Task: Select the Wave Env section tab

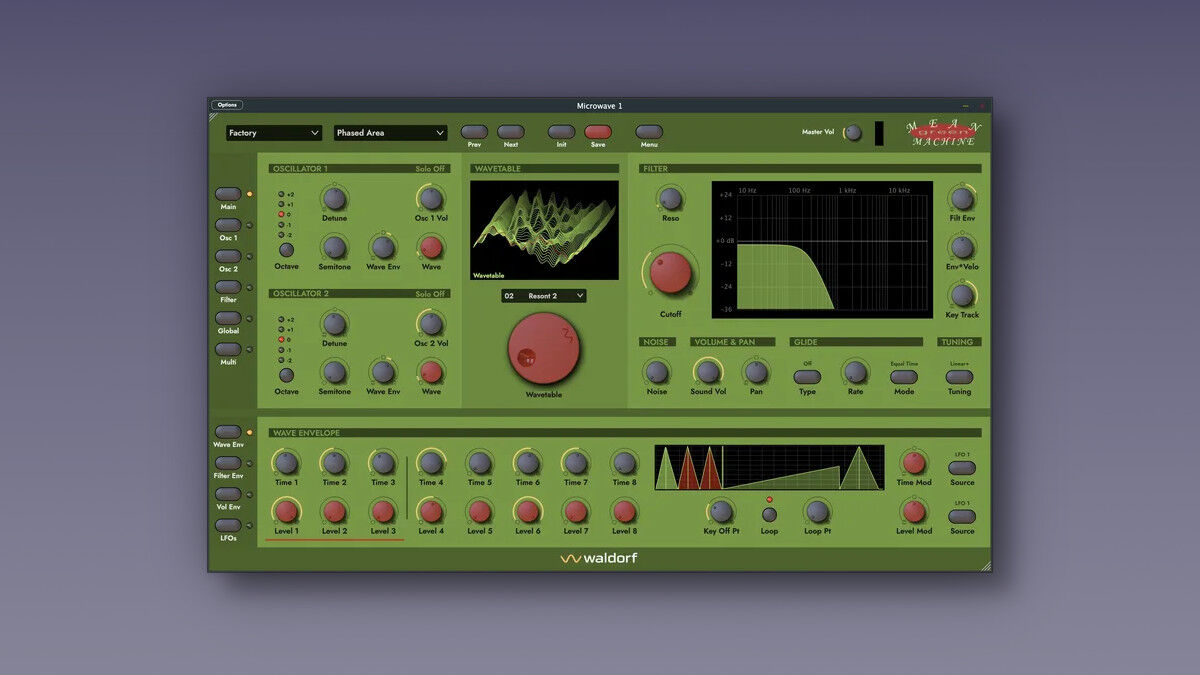Action: coord(228,432)
